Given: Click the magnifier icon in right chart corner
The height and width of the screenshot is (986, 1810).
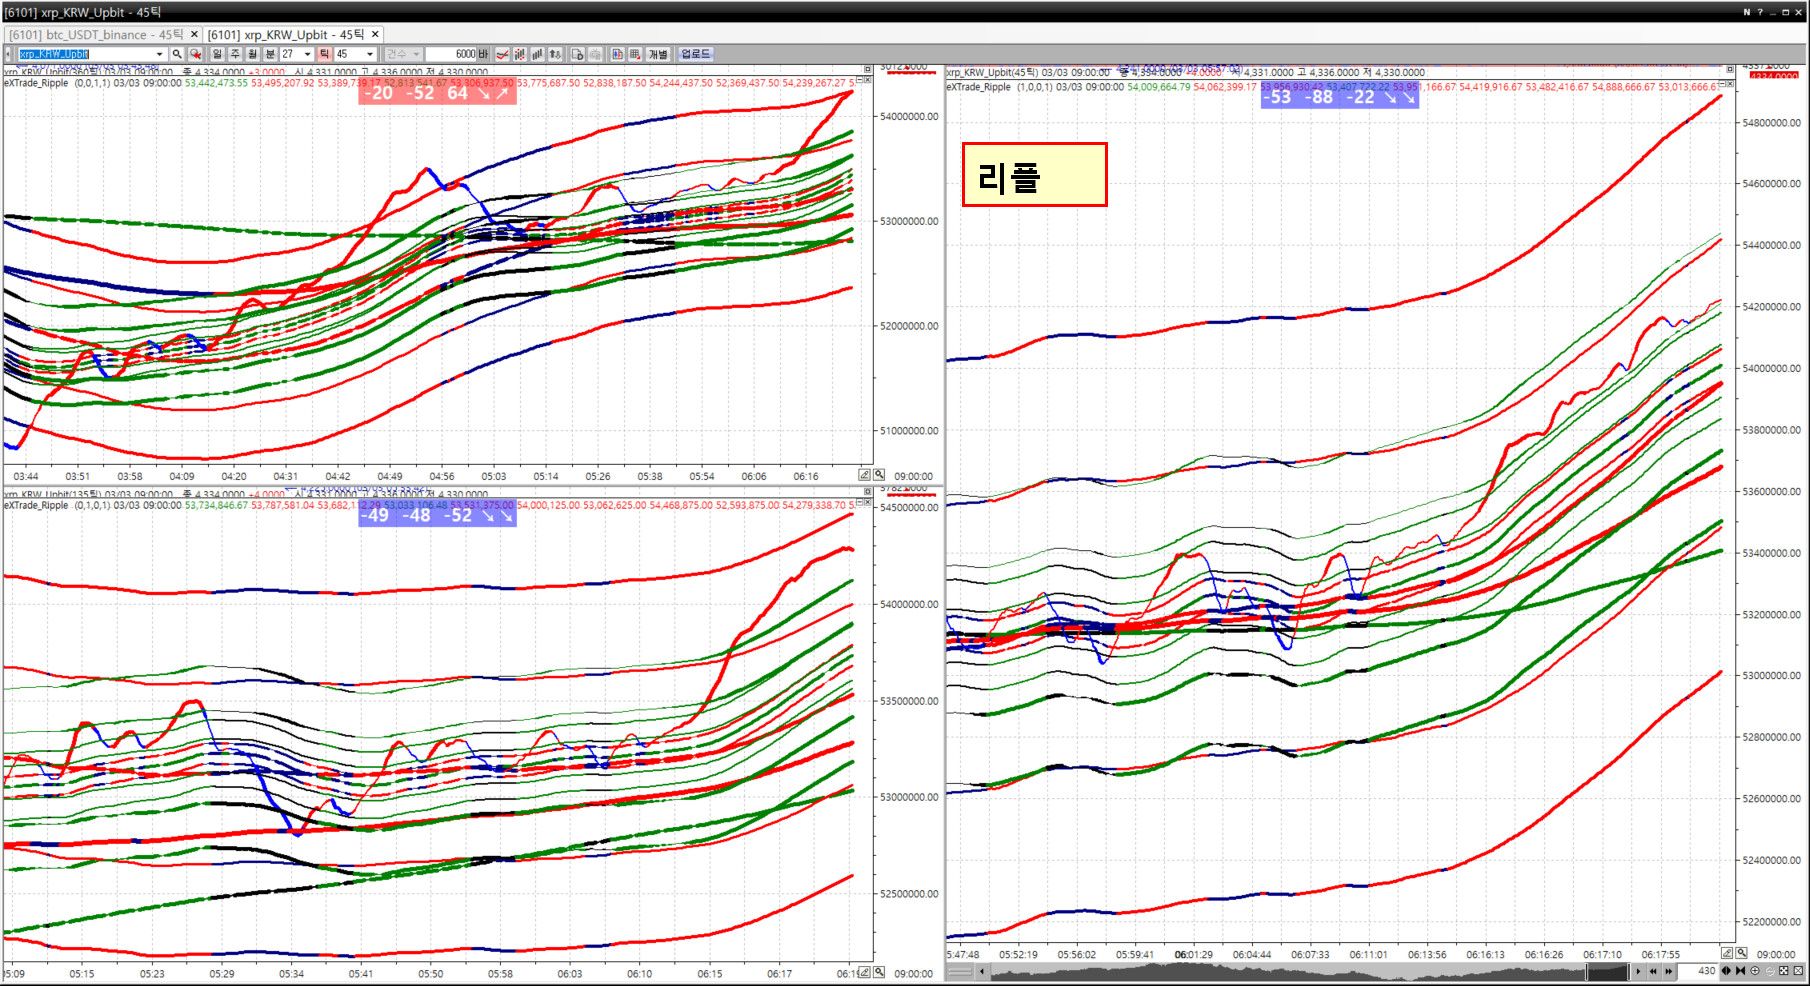Looking at the screenshot, I should tap(1741, 954).
